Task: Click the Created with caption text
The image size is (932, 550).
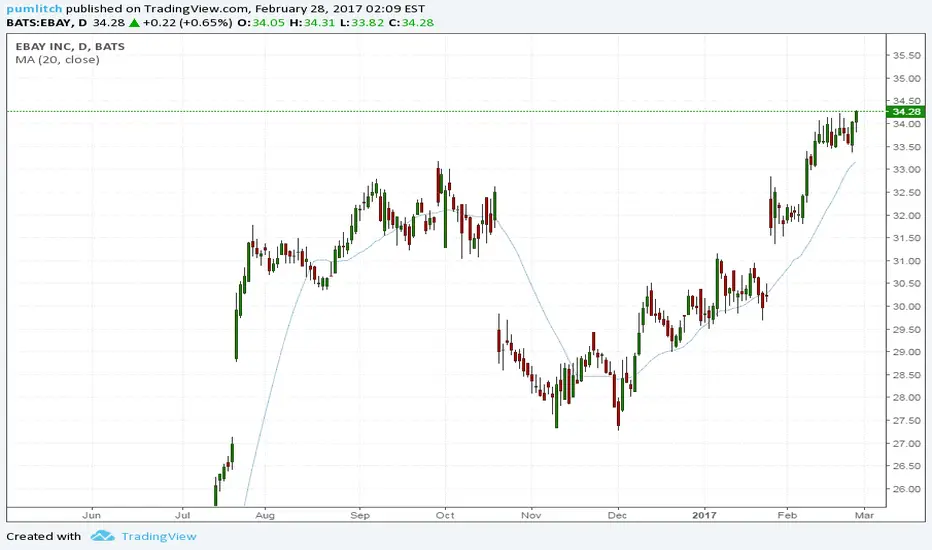Action: [x=43, y=536]
